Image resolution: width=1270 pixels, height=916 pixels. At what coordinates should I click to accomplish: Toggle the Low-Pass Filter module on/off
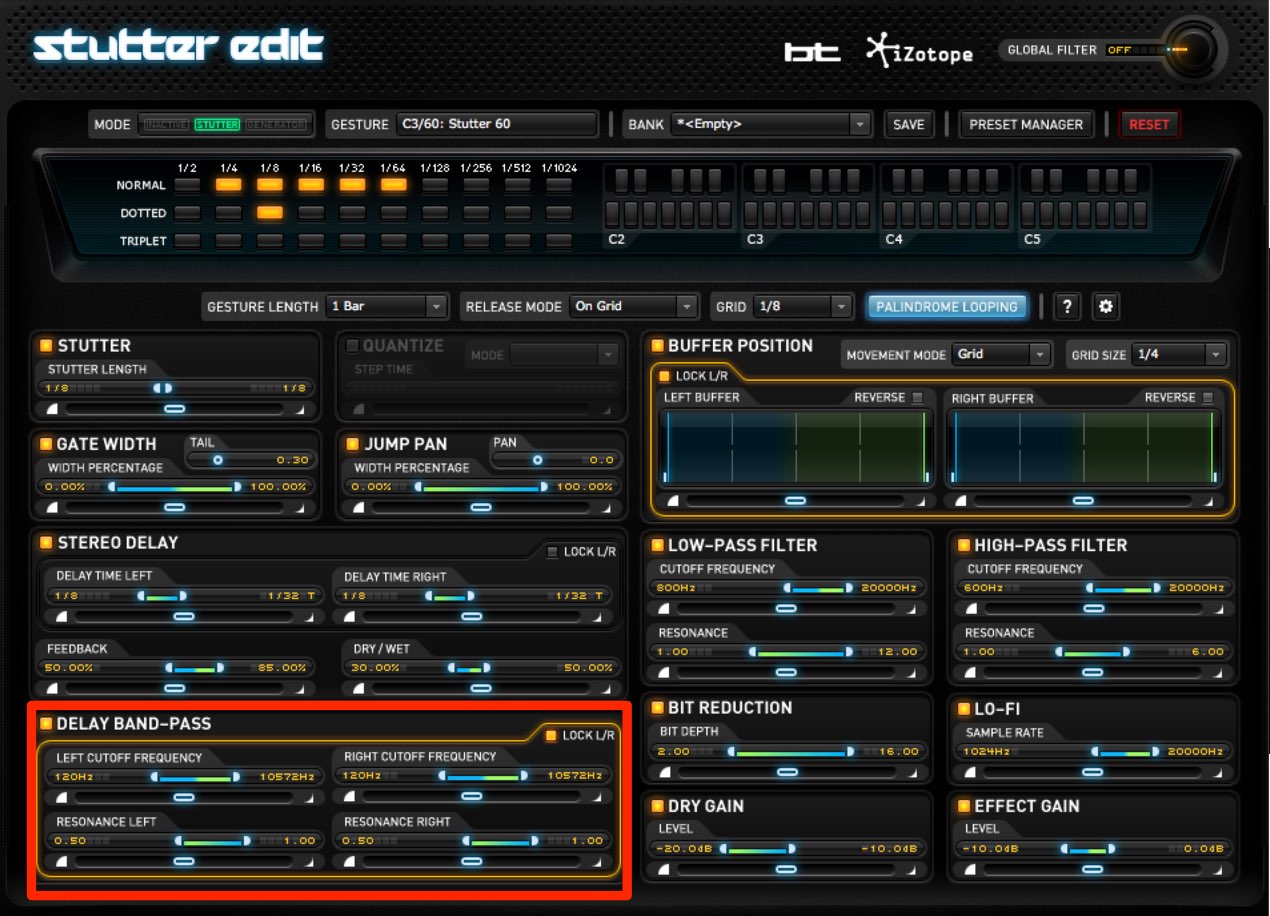pyautogui.click(x=657, y=546)
